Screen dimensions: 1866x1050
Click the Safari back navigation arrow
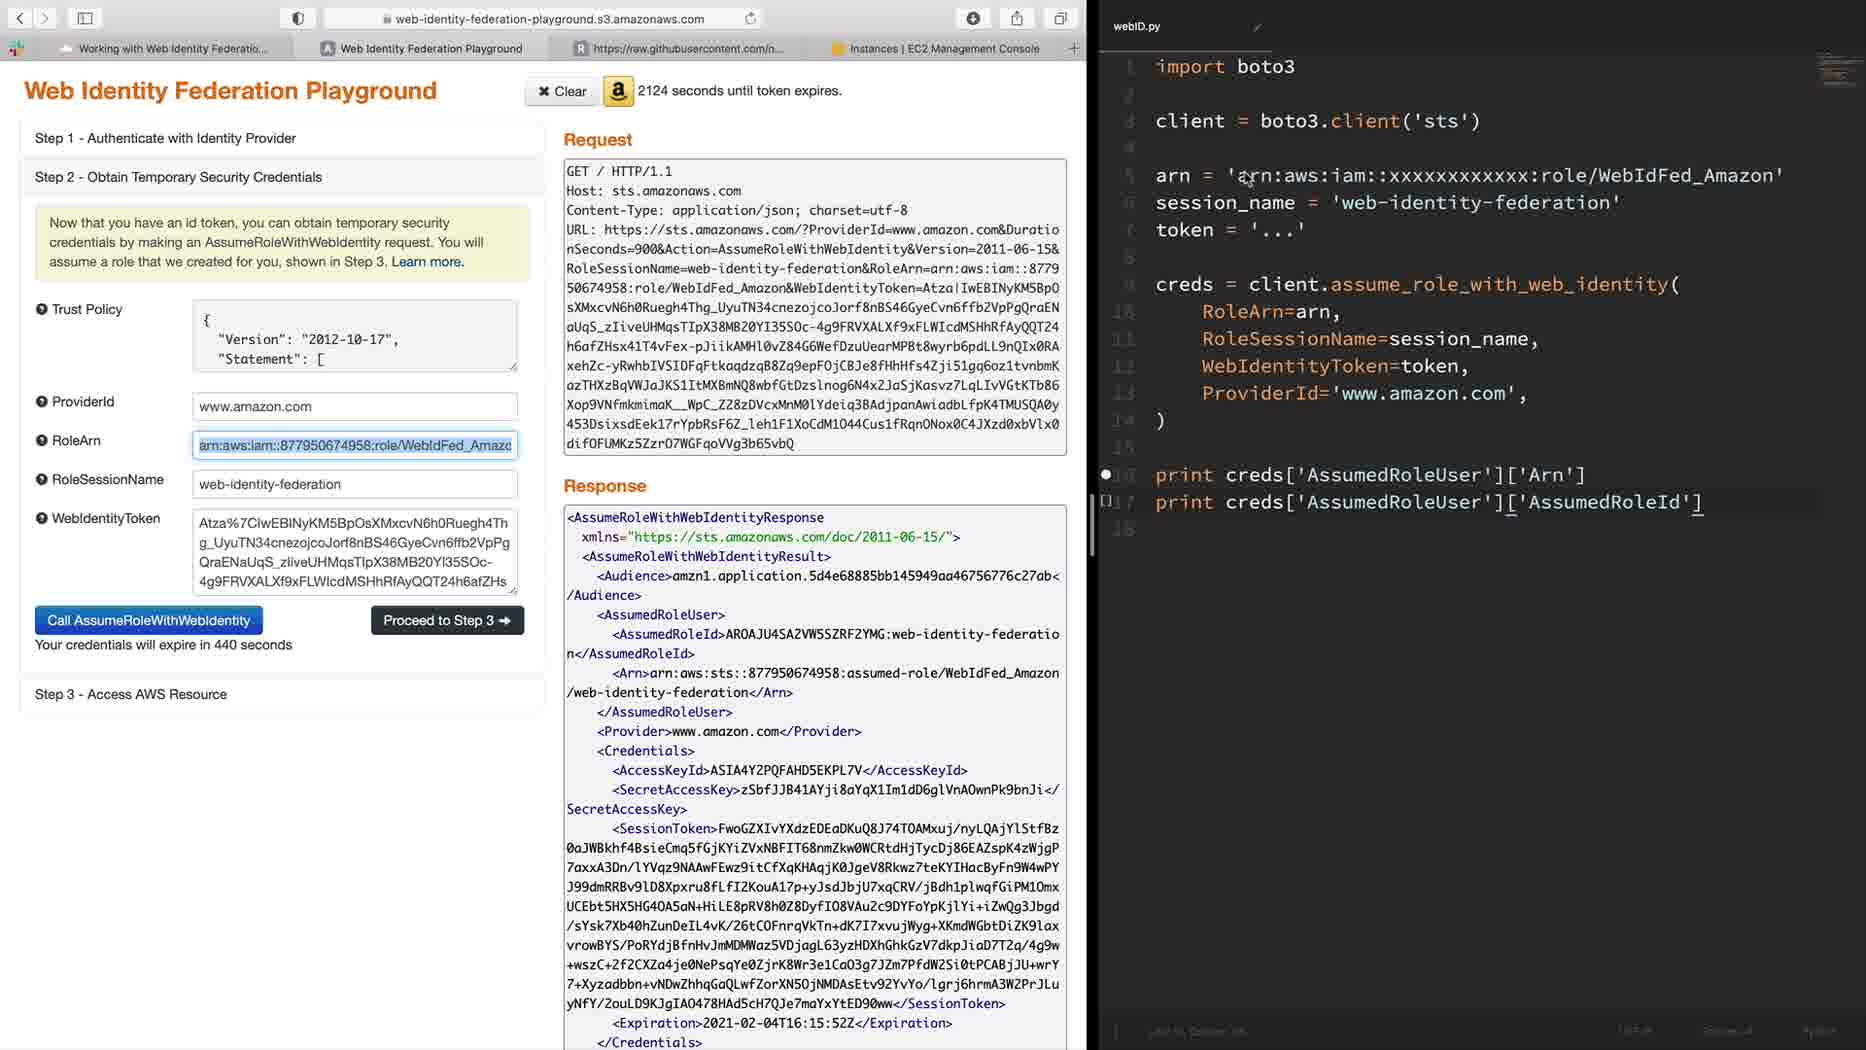(19, 18)
